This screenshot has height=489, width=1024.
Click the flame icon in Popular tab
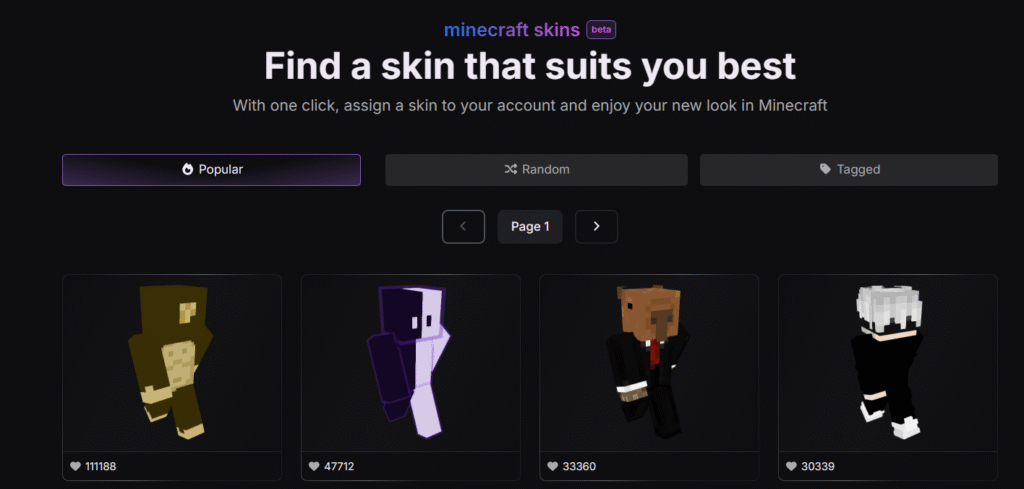coord(187,170)
